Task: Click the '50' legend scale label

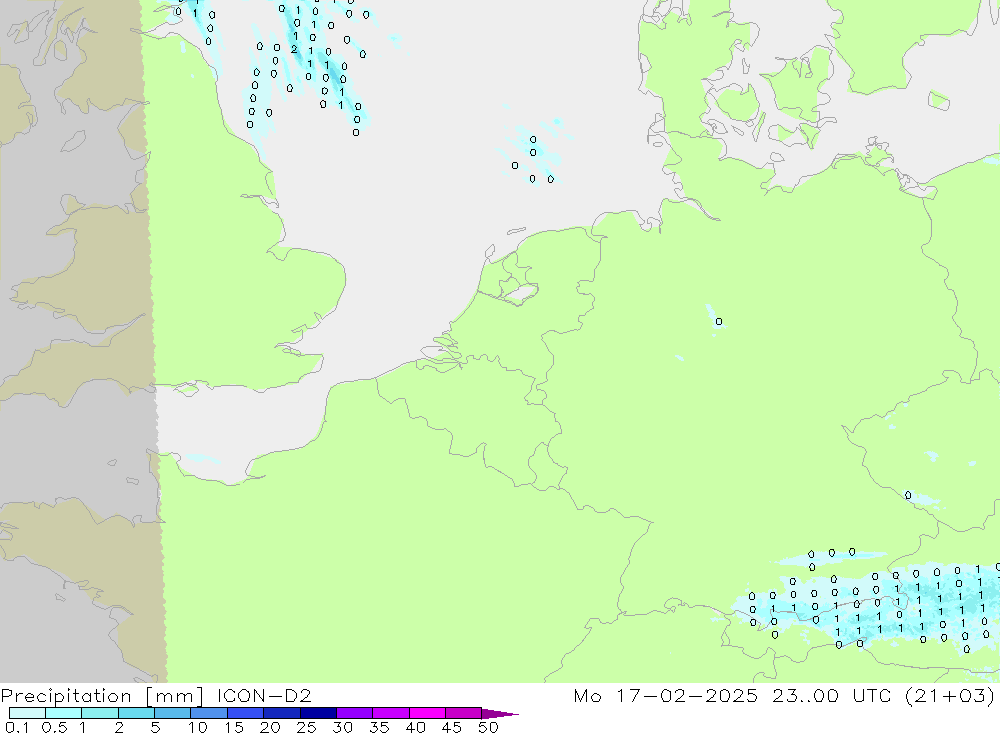Action: click(488, 727)
